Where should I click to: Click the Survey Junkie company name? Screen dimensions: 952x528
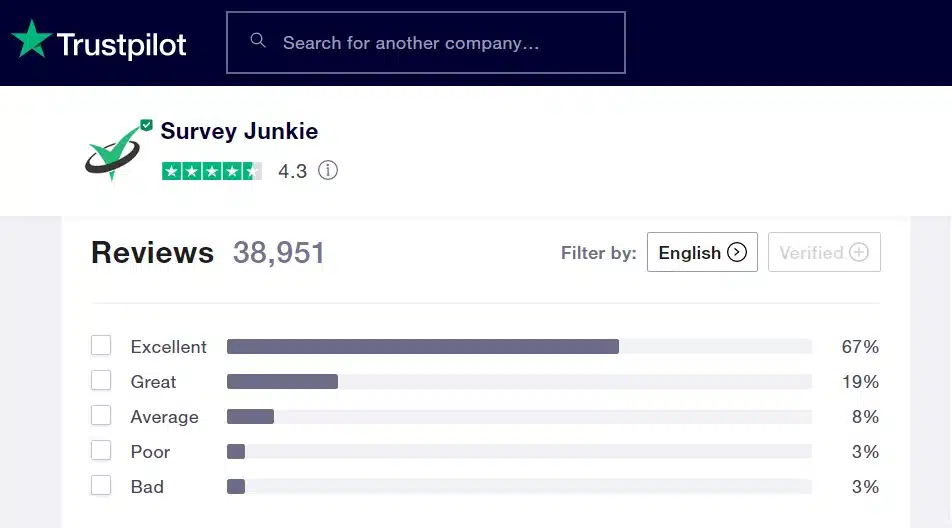(239, 131)
